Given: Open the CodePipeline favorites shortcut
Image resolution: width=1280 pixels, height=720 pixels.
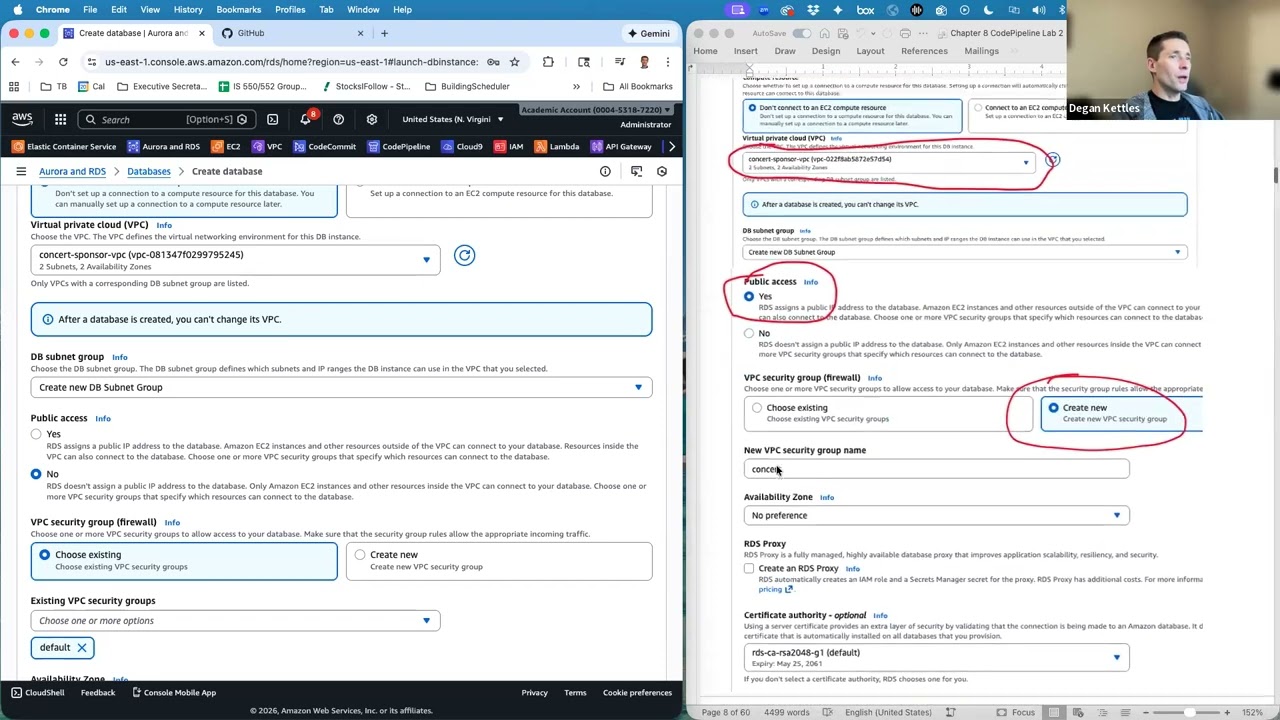Looking at the screenshot, I should 398,146.
